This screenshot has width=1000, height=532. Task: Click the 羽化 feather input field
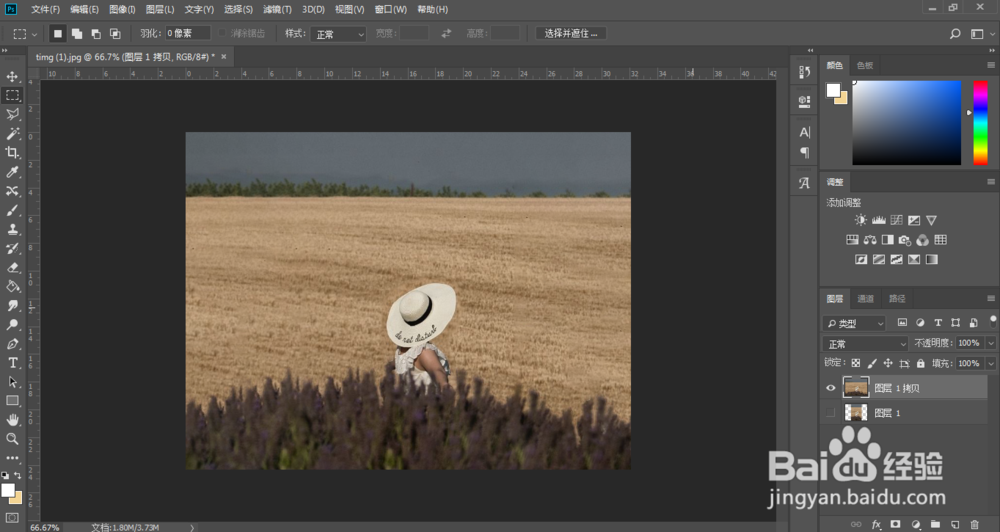(188, 34)
